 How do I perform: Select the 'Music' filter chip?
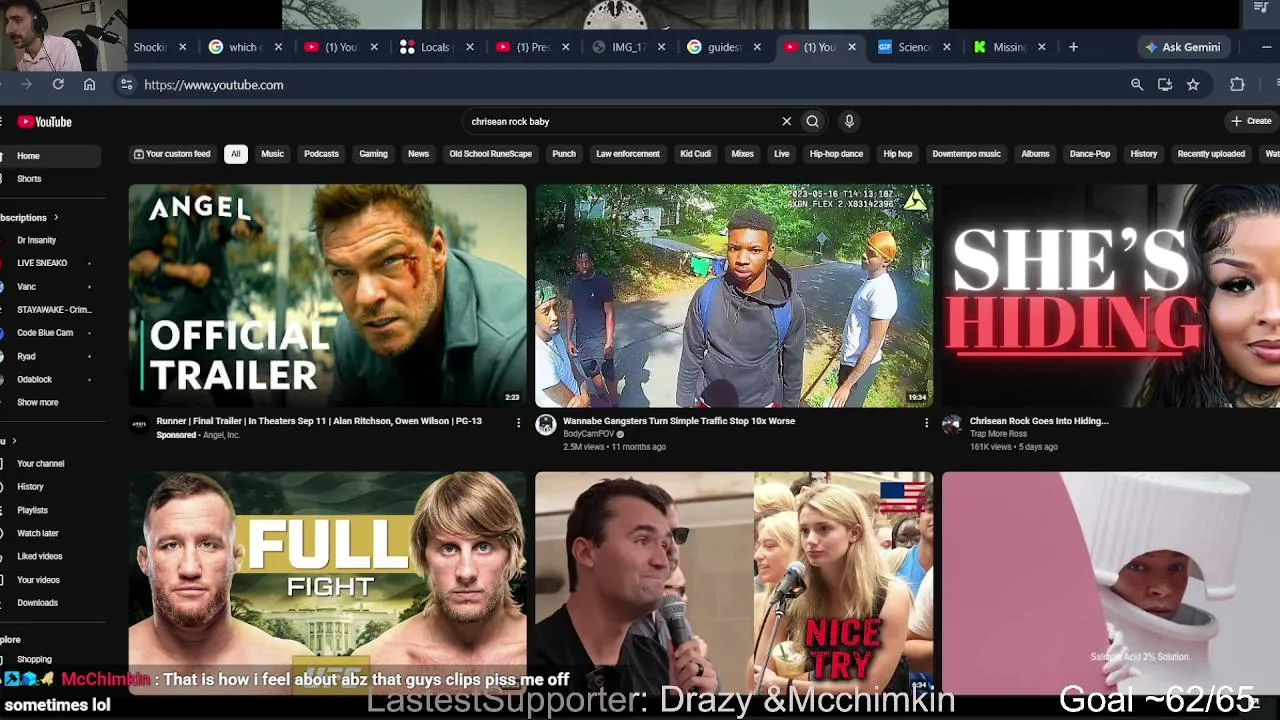(x=272, y=154)
